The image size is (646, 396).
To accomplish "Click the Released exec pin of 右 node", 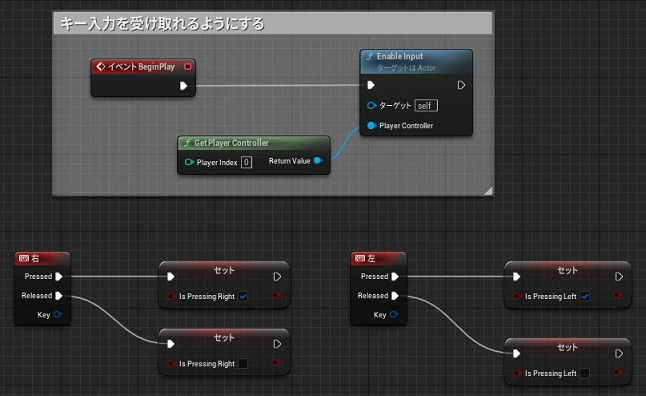I will [x=59, y=295].
